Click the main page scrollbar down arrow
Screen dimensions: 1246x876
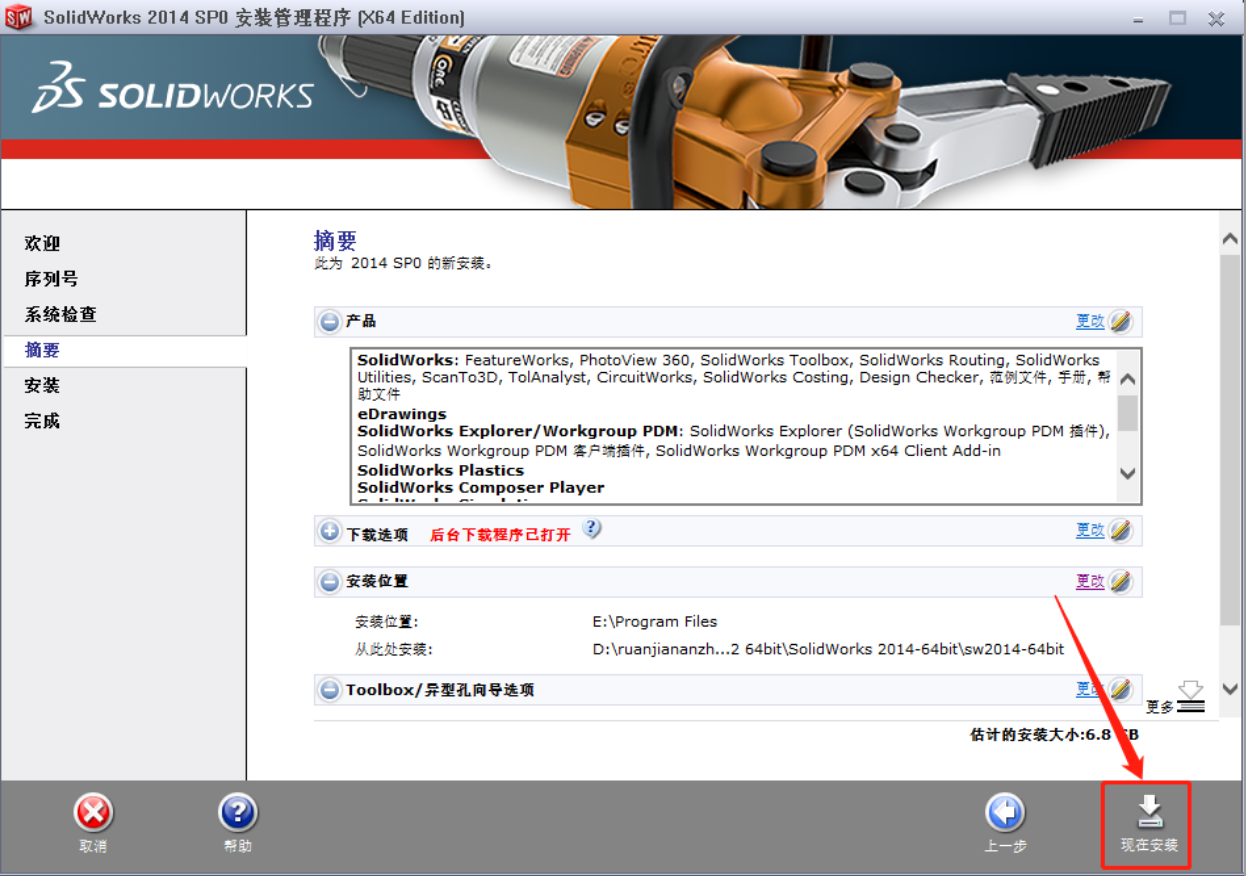pos(1230,689)
